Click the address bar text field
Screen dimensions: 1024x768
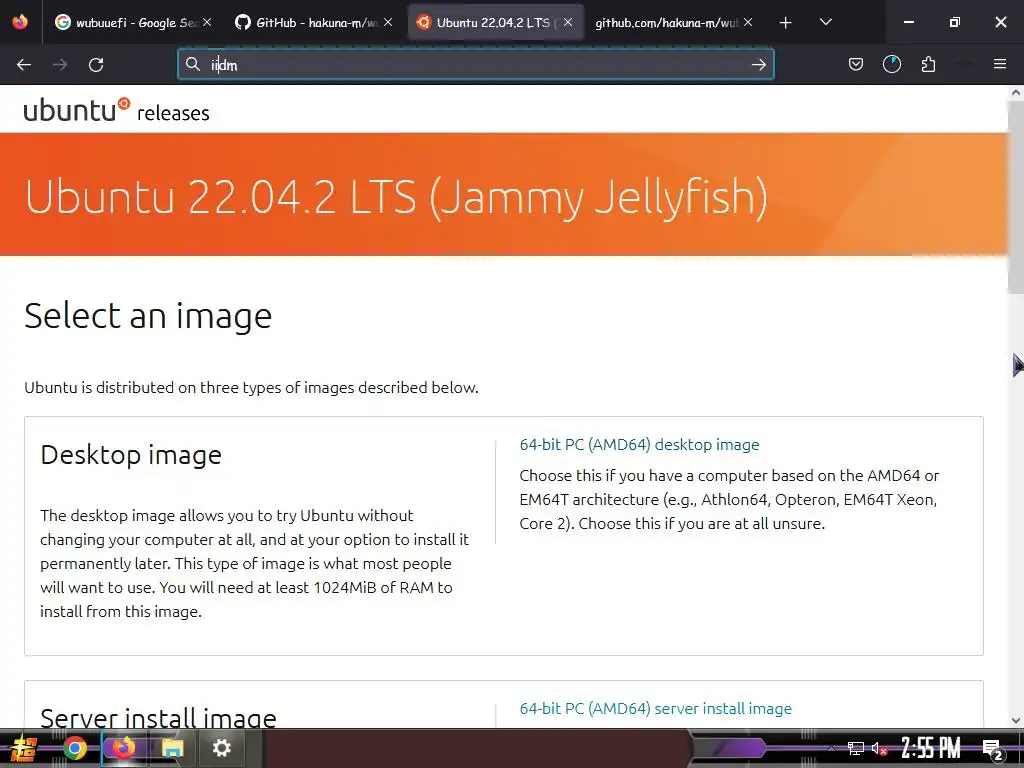click(x=475, y=65)
